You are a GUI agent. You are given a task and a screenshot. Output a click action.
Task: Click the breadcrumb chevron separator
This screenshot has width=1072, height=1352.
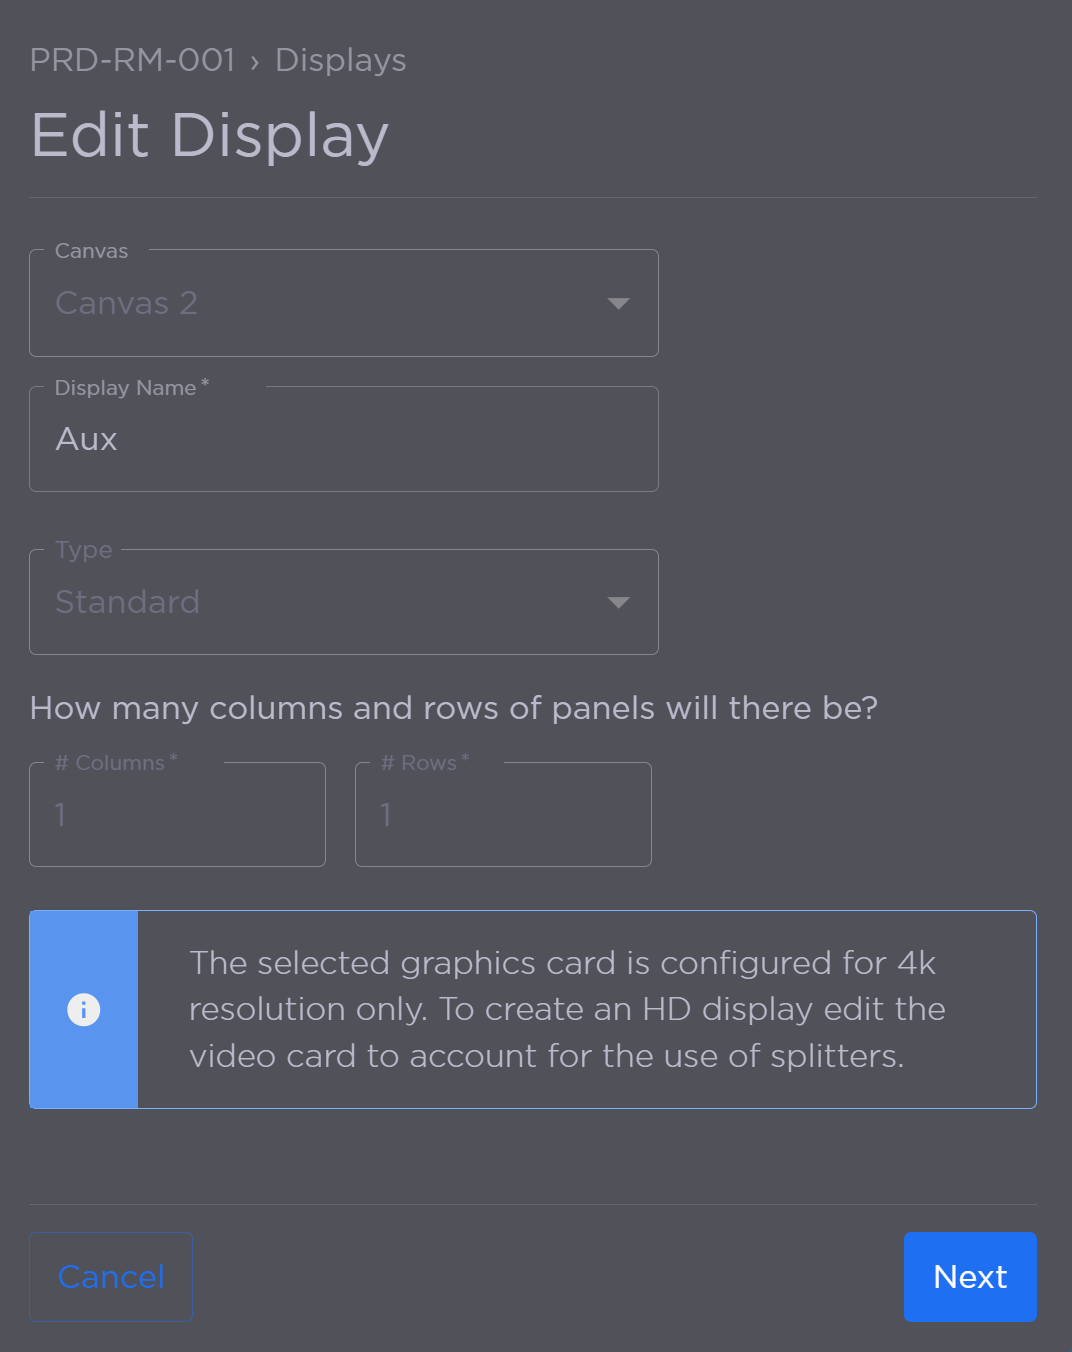click(255, 62)
